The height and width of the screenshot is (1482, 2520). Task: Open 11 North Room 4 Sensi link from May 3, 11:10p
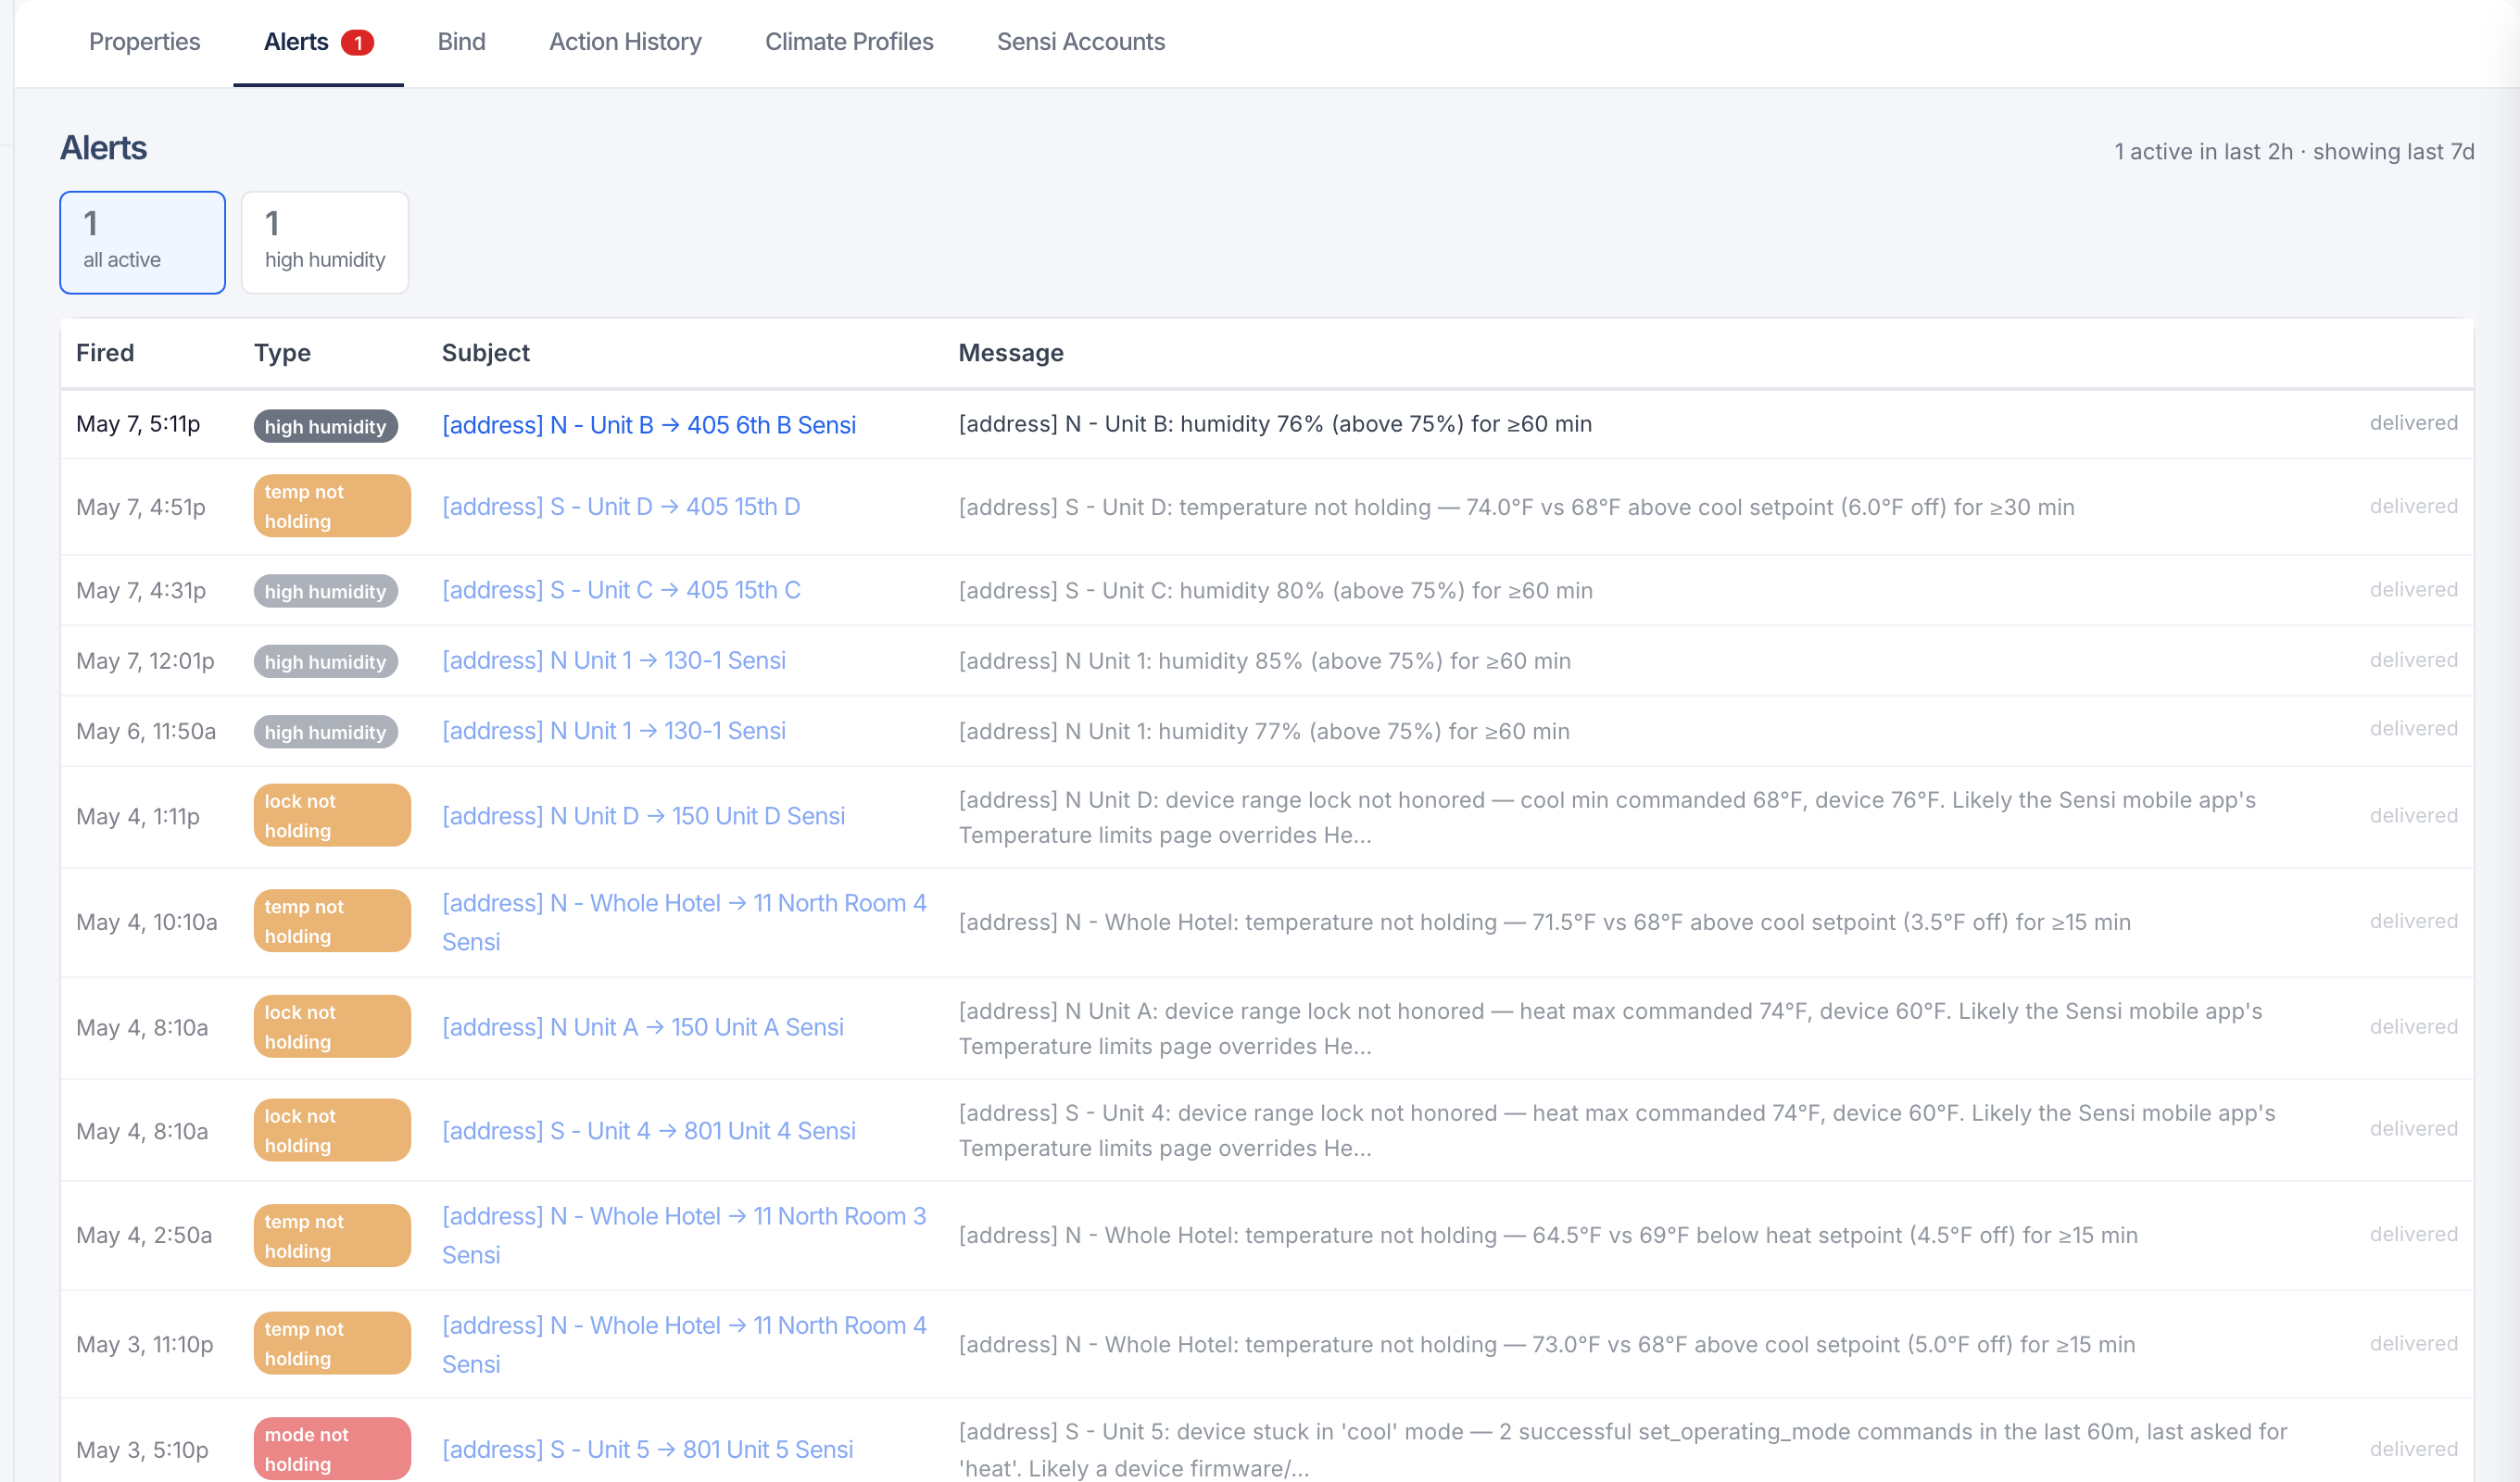(684, 1344)
